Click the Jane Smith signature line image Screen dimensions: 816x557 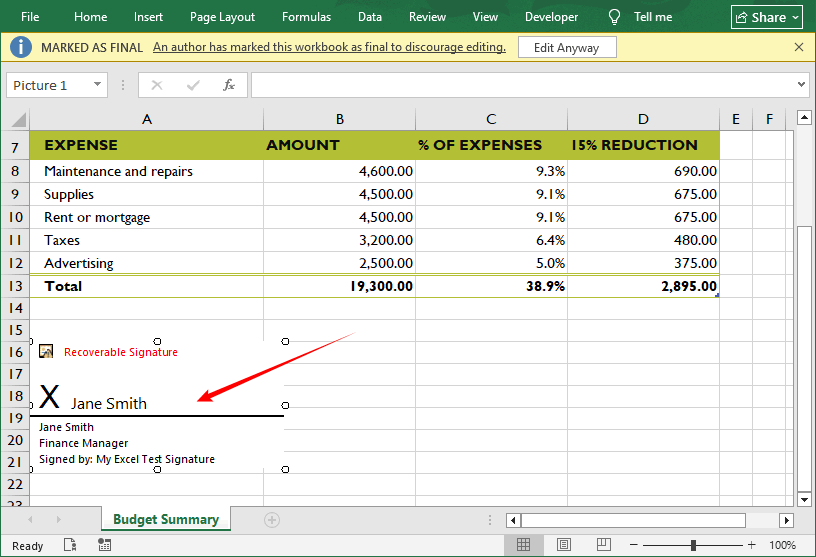(x=157, y=406)
